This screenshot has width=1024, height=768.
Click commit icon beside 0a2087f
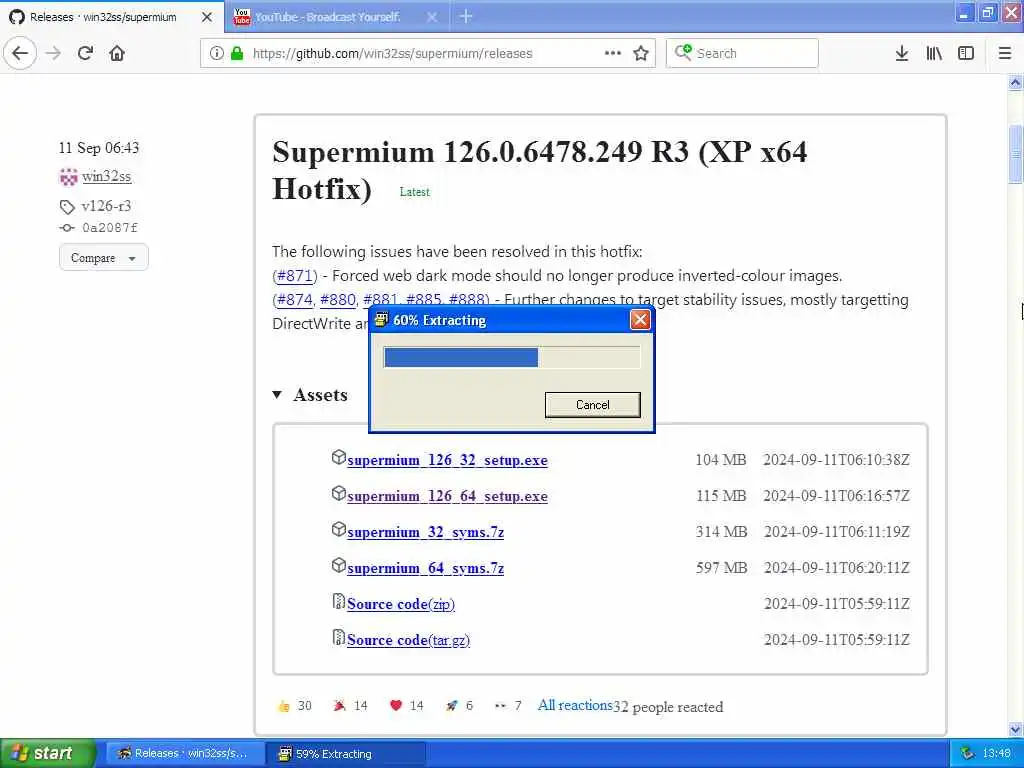point(67,228)
